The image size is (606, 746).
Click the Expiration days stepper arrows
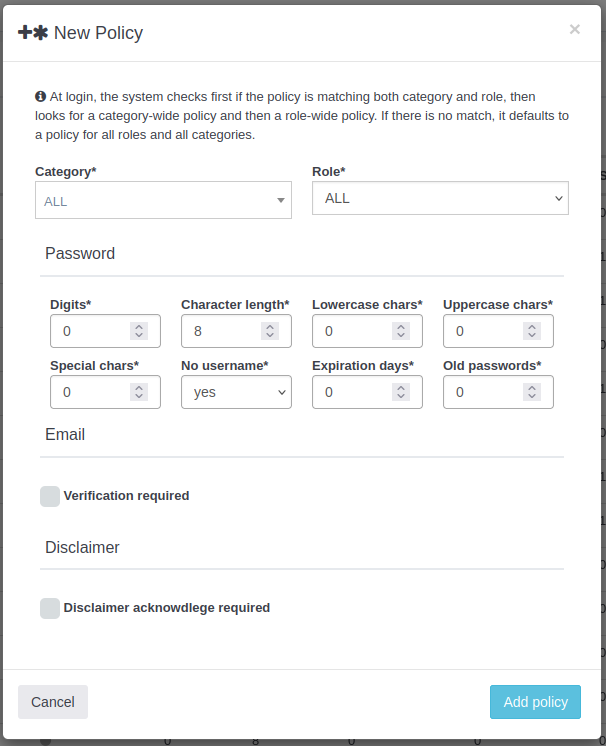[x=401, y=392]
